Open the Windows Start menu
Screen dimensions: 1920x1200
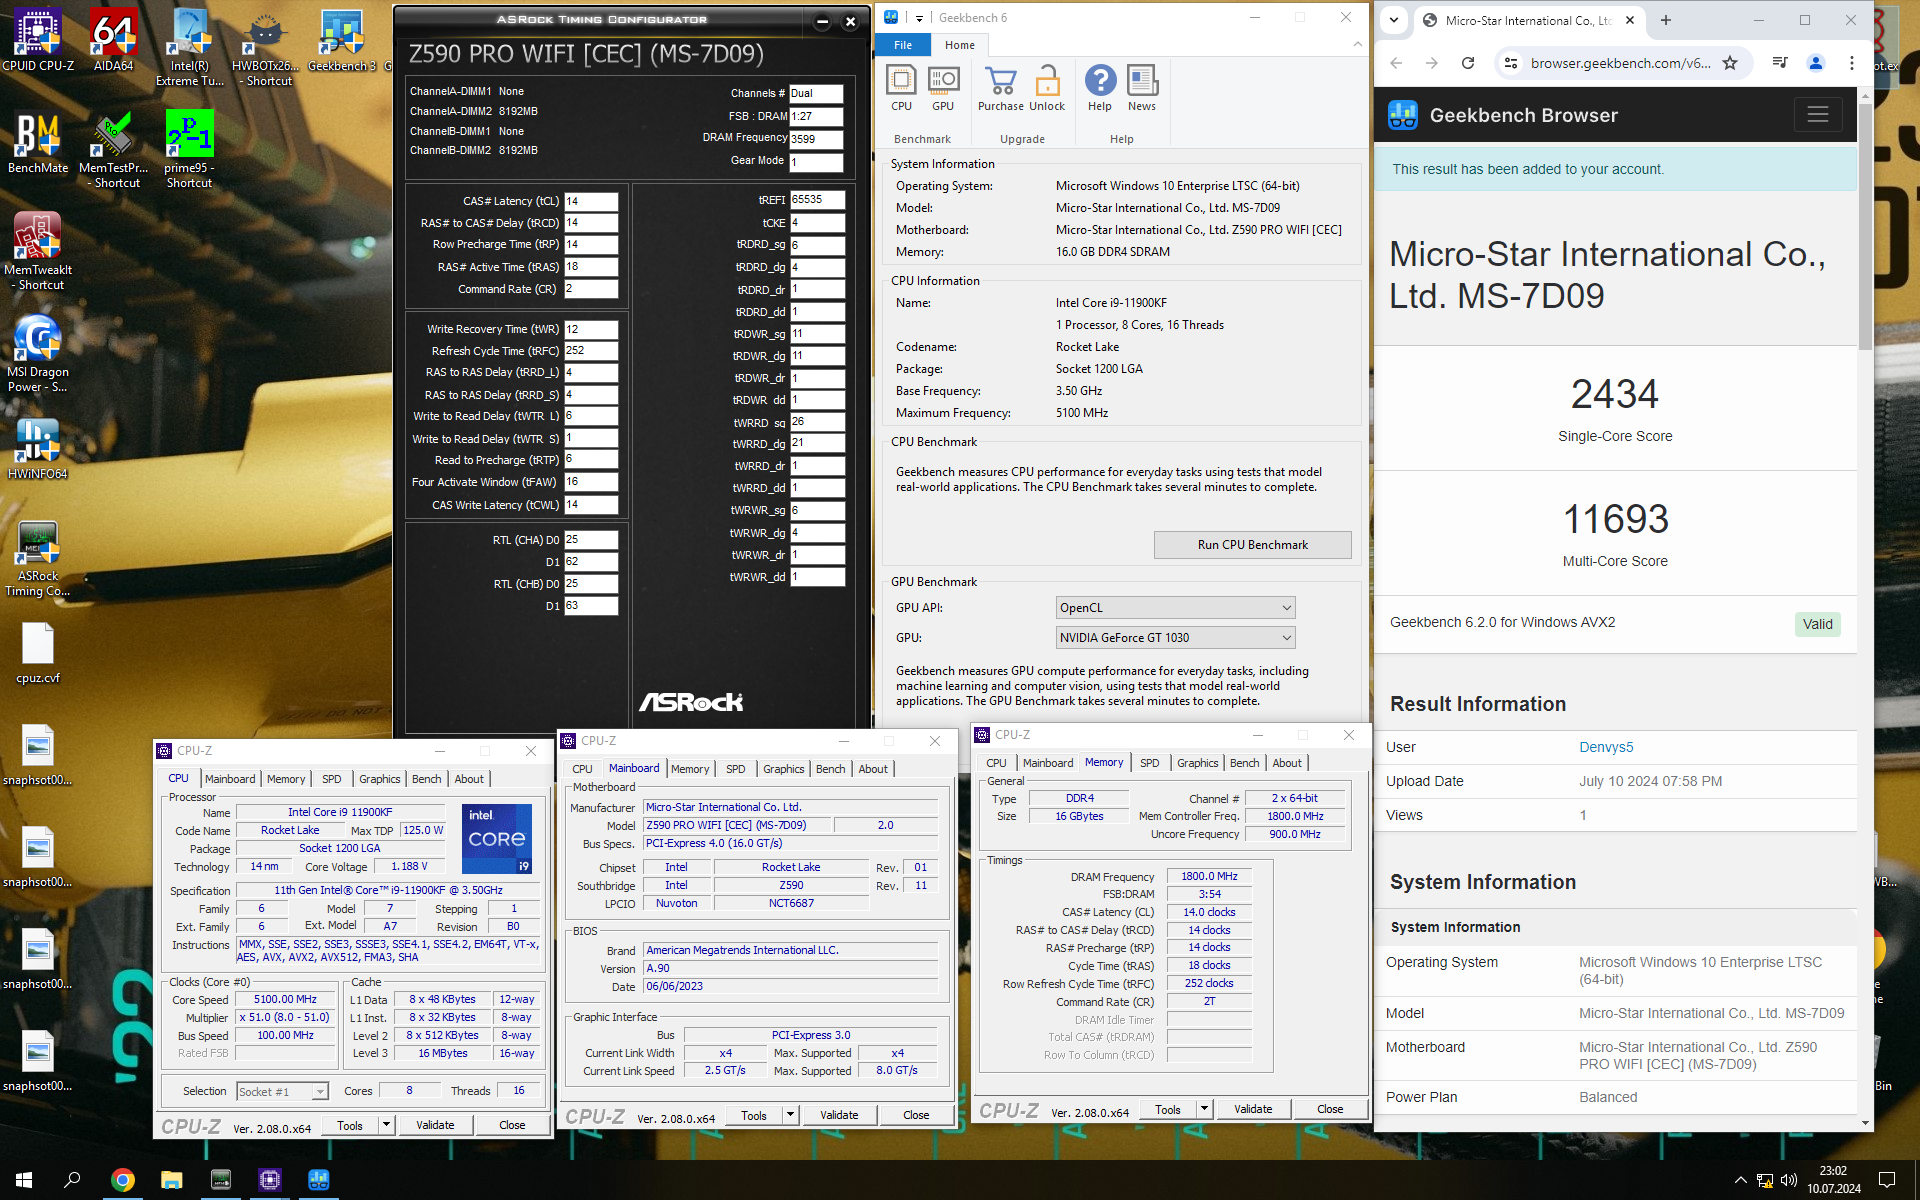pos(24,1180)
